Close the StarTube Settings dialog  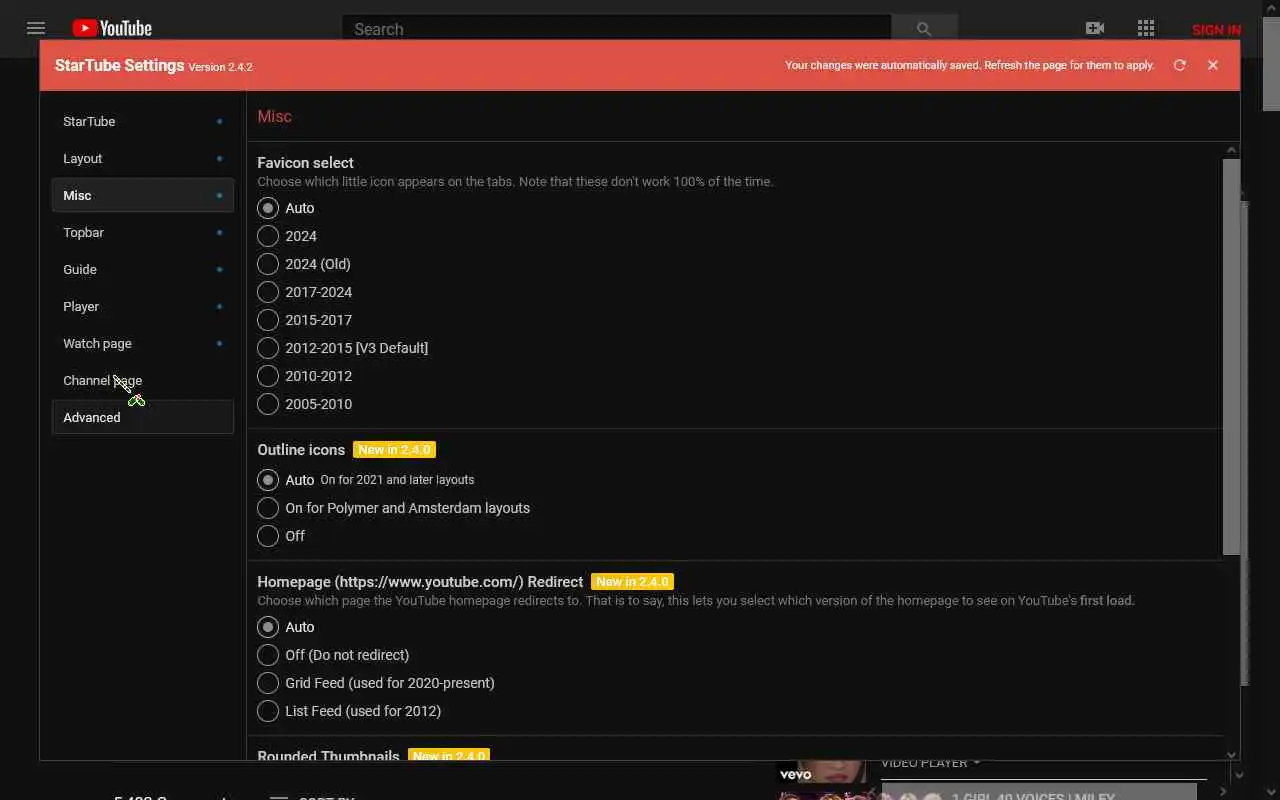point(1213,65)
